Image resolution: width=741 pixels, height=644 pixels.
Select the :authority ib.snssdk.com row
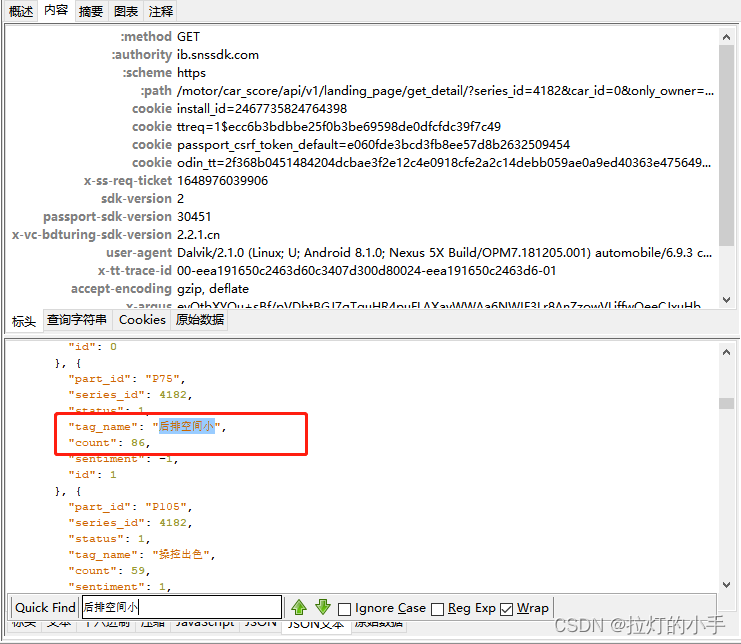pyautogui.click(x=362, y=54)
